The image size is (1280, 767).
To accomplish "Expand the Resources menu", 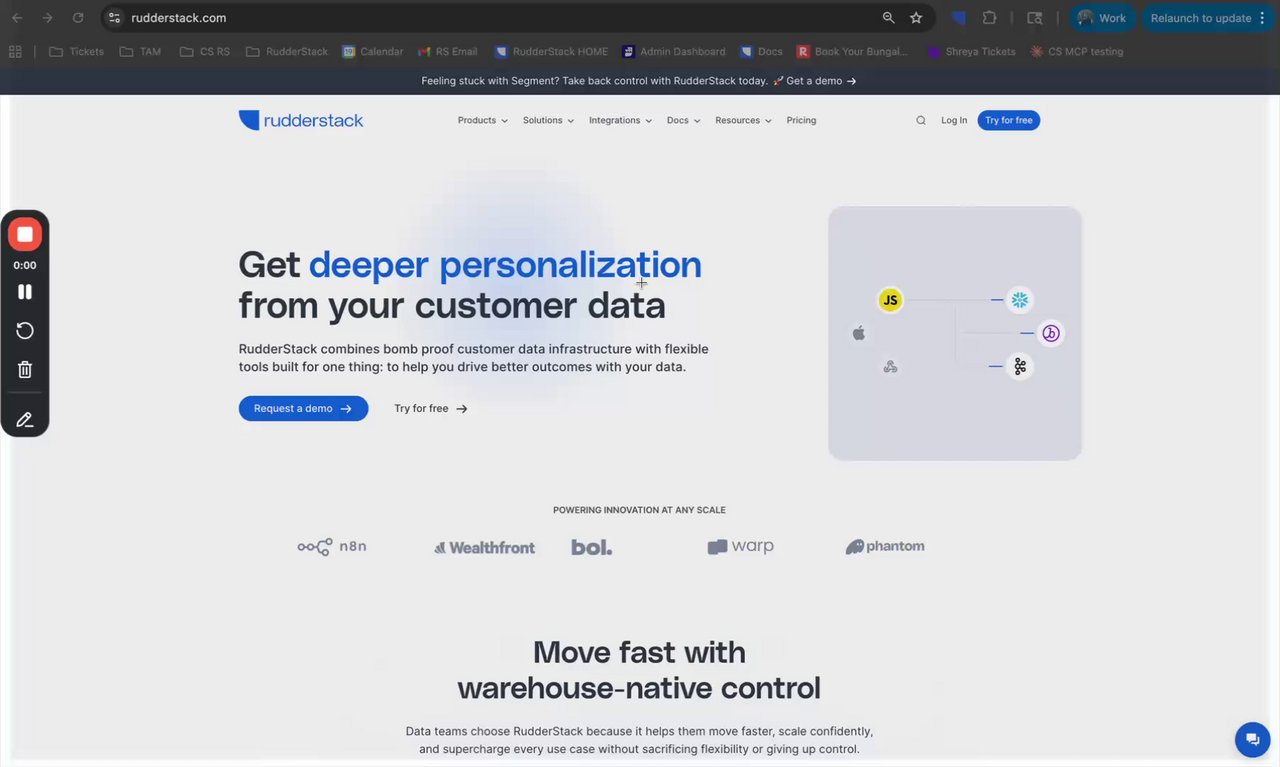I will tap(743, 120).
